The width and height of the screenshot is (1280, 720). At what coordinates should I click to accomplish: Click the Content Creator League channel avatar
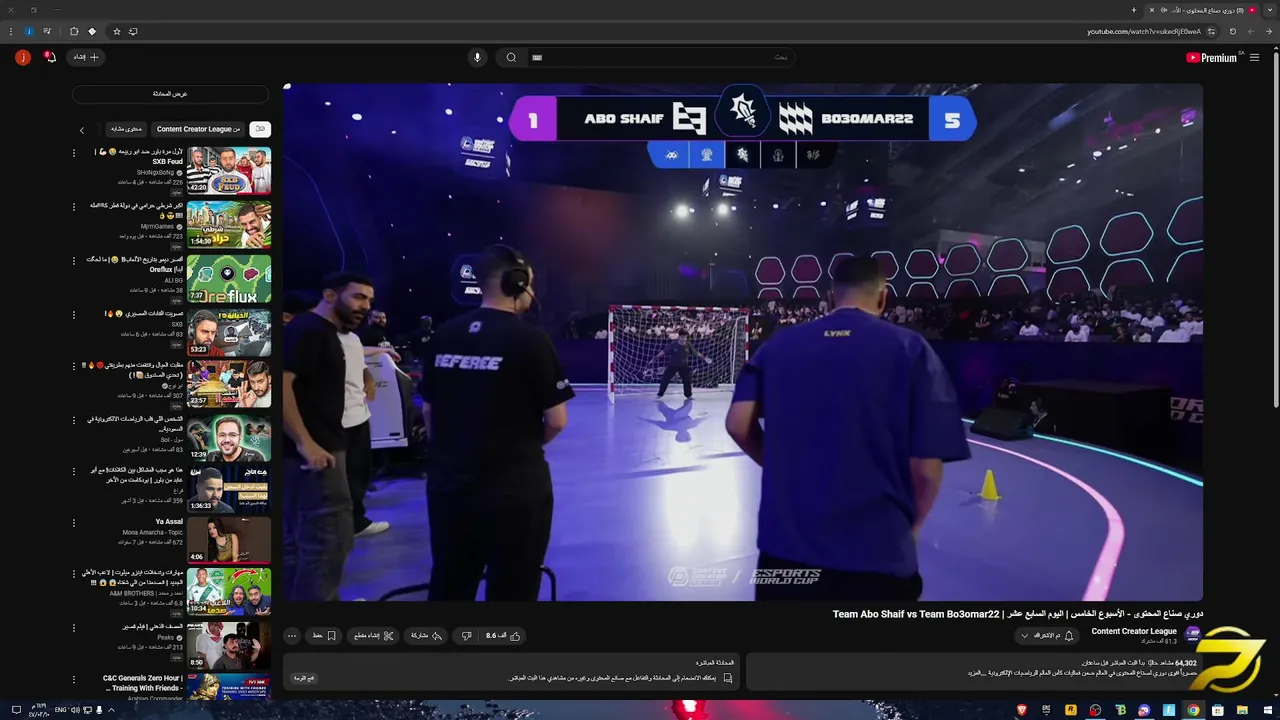coord(1192,635)
